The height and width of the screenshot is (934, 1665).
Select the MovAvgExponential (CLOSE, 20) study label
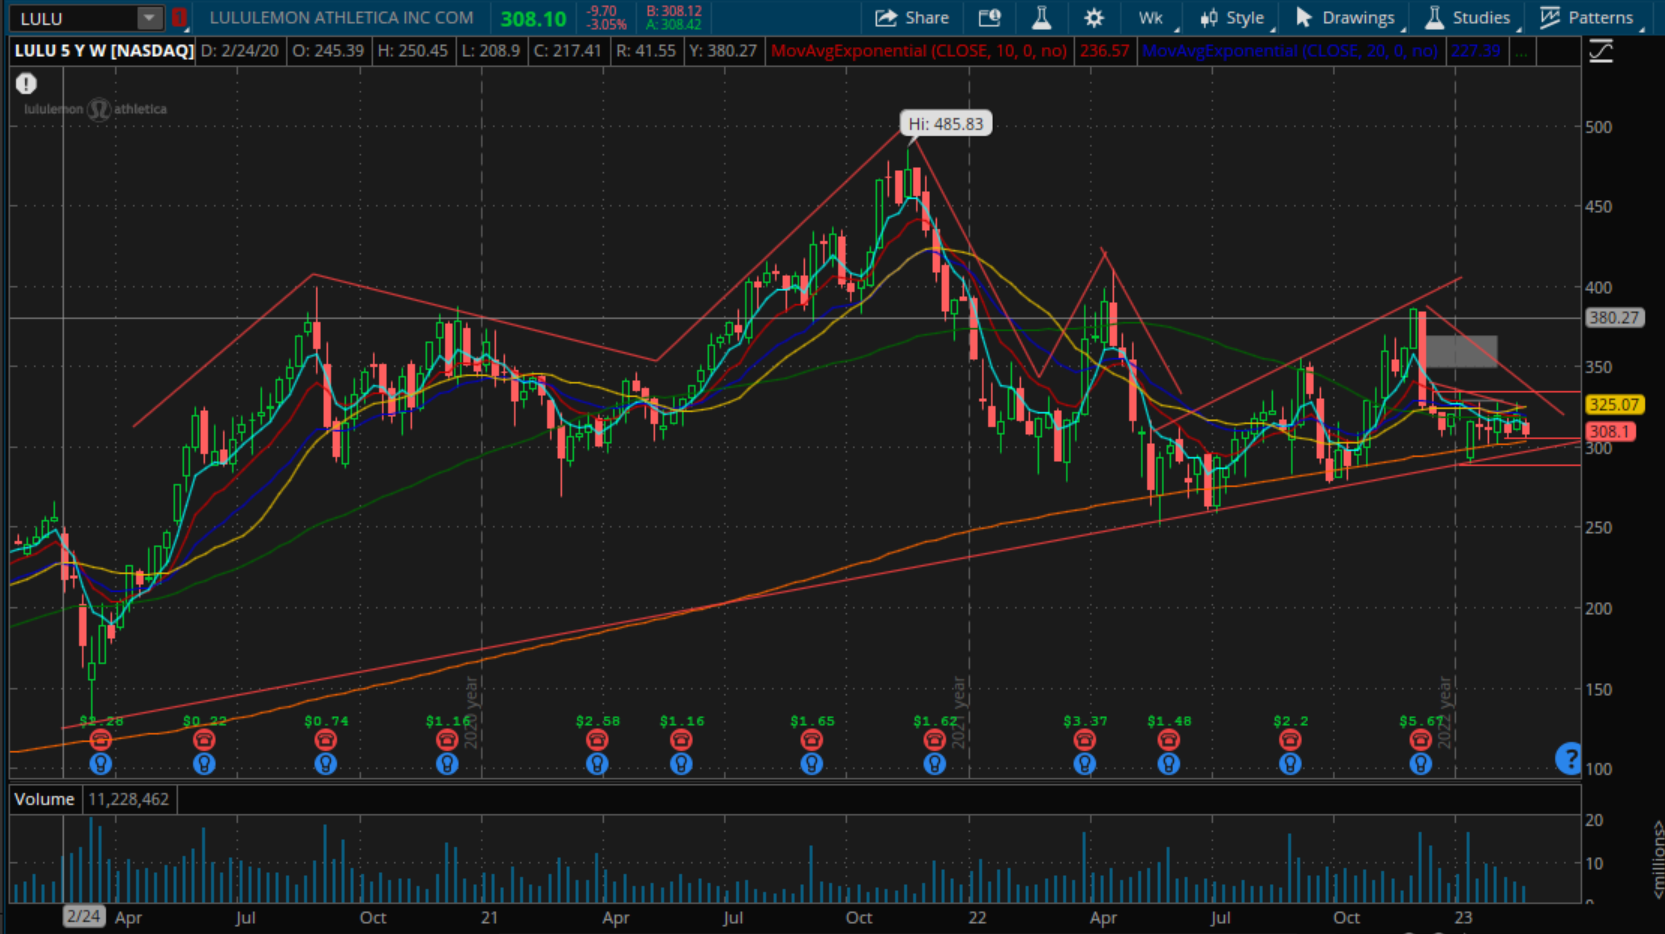click(1290, 51)
